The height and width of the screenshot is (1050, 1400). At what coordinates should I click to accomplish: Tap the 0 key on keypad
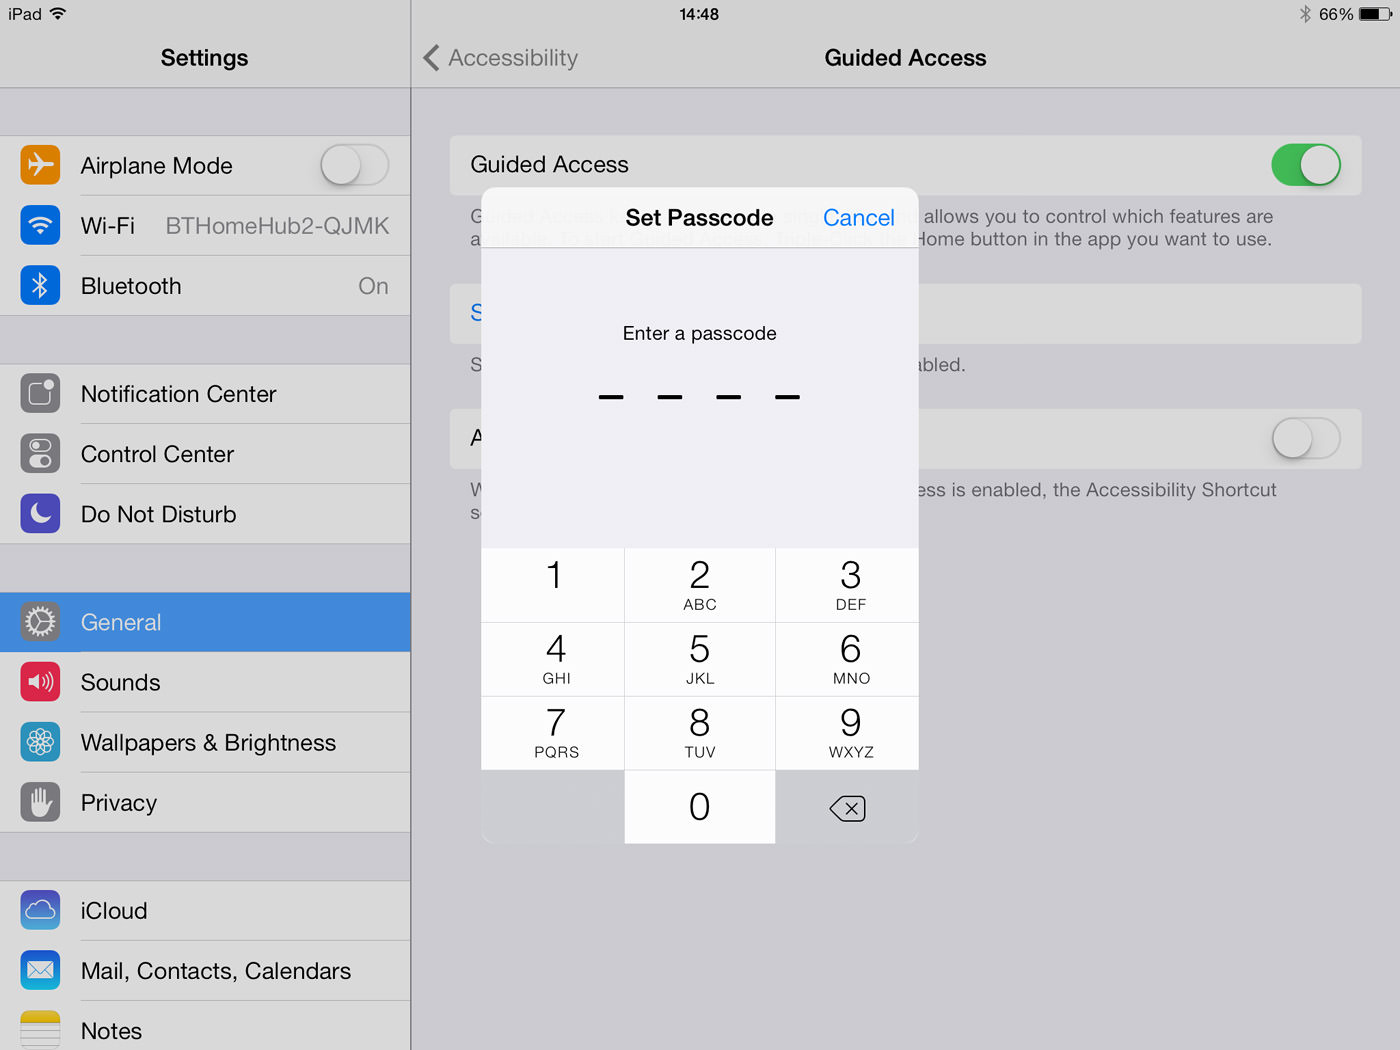click(700, 807)
